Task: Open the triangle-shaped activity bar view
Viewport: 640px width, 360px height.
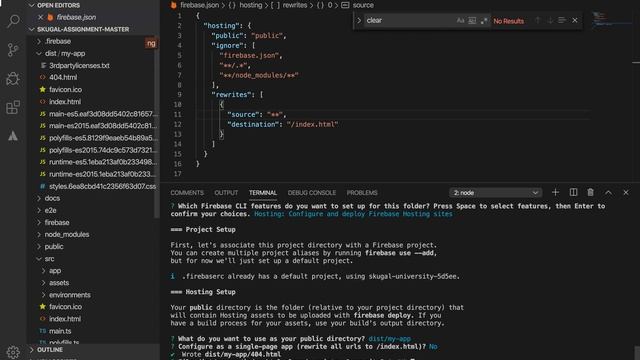Action: [x=13, y=136]
